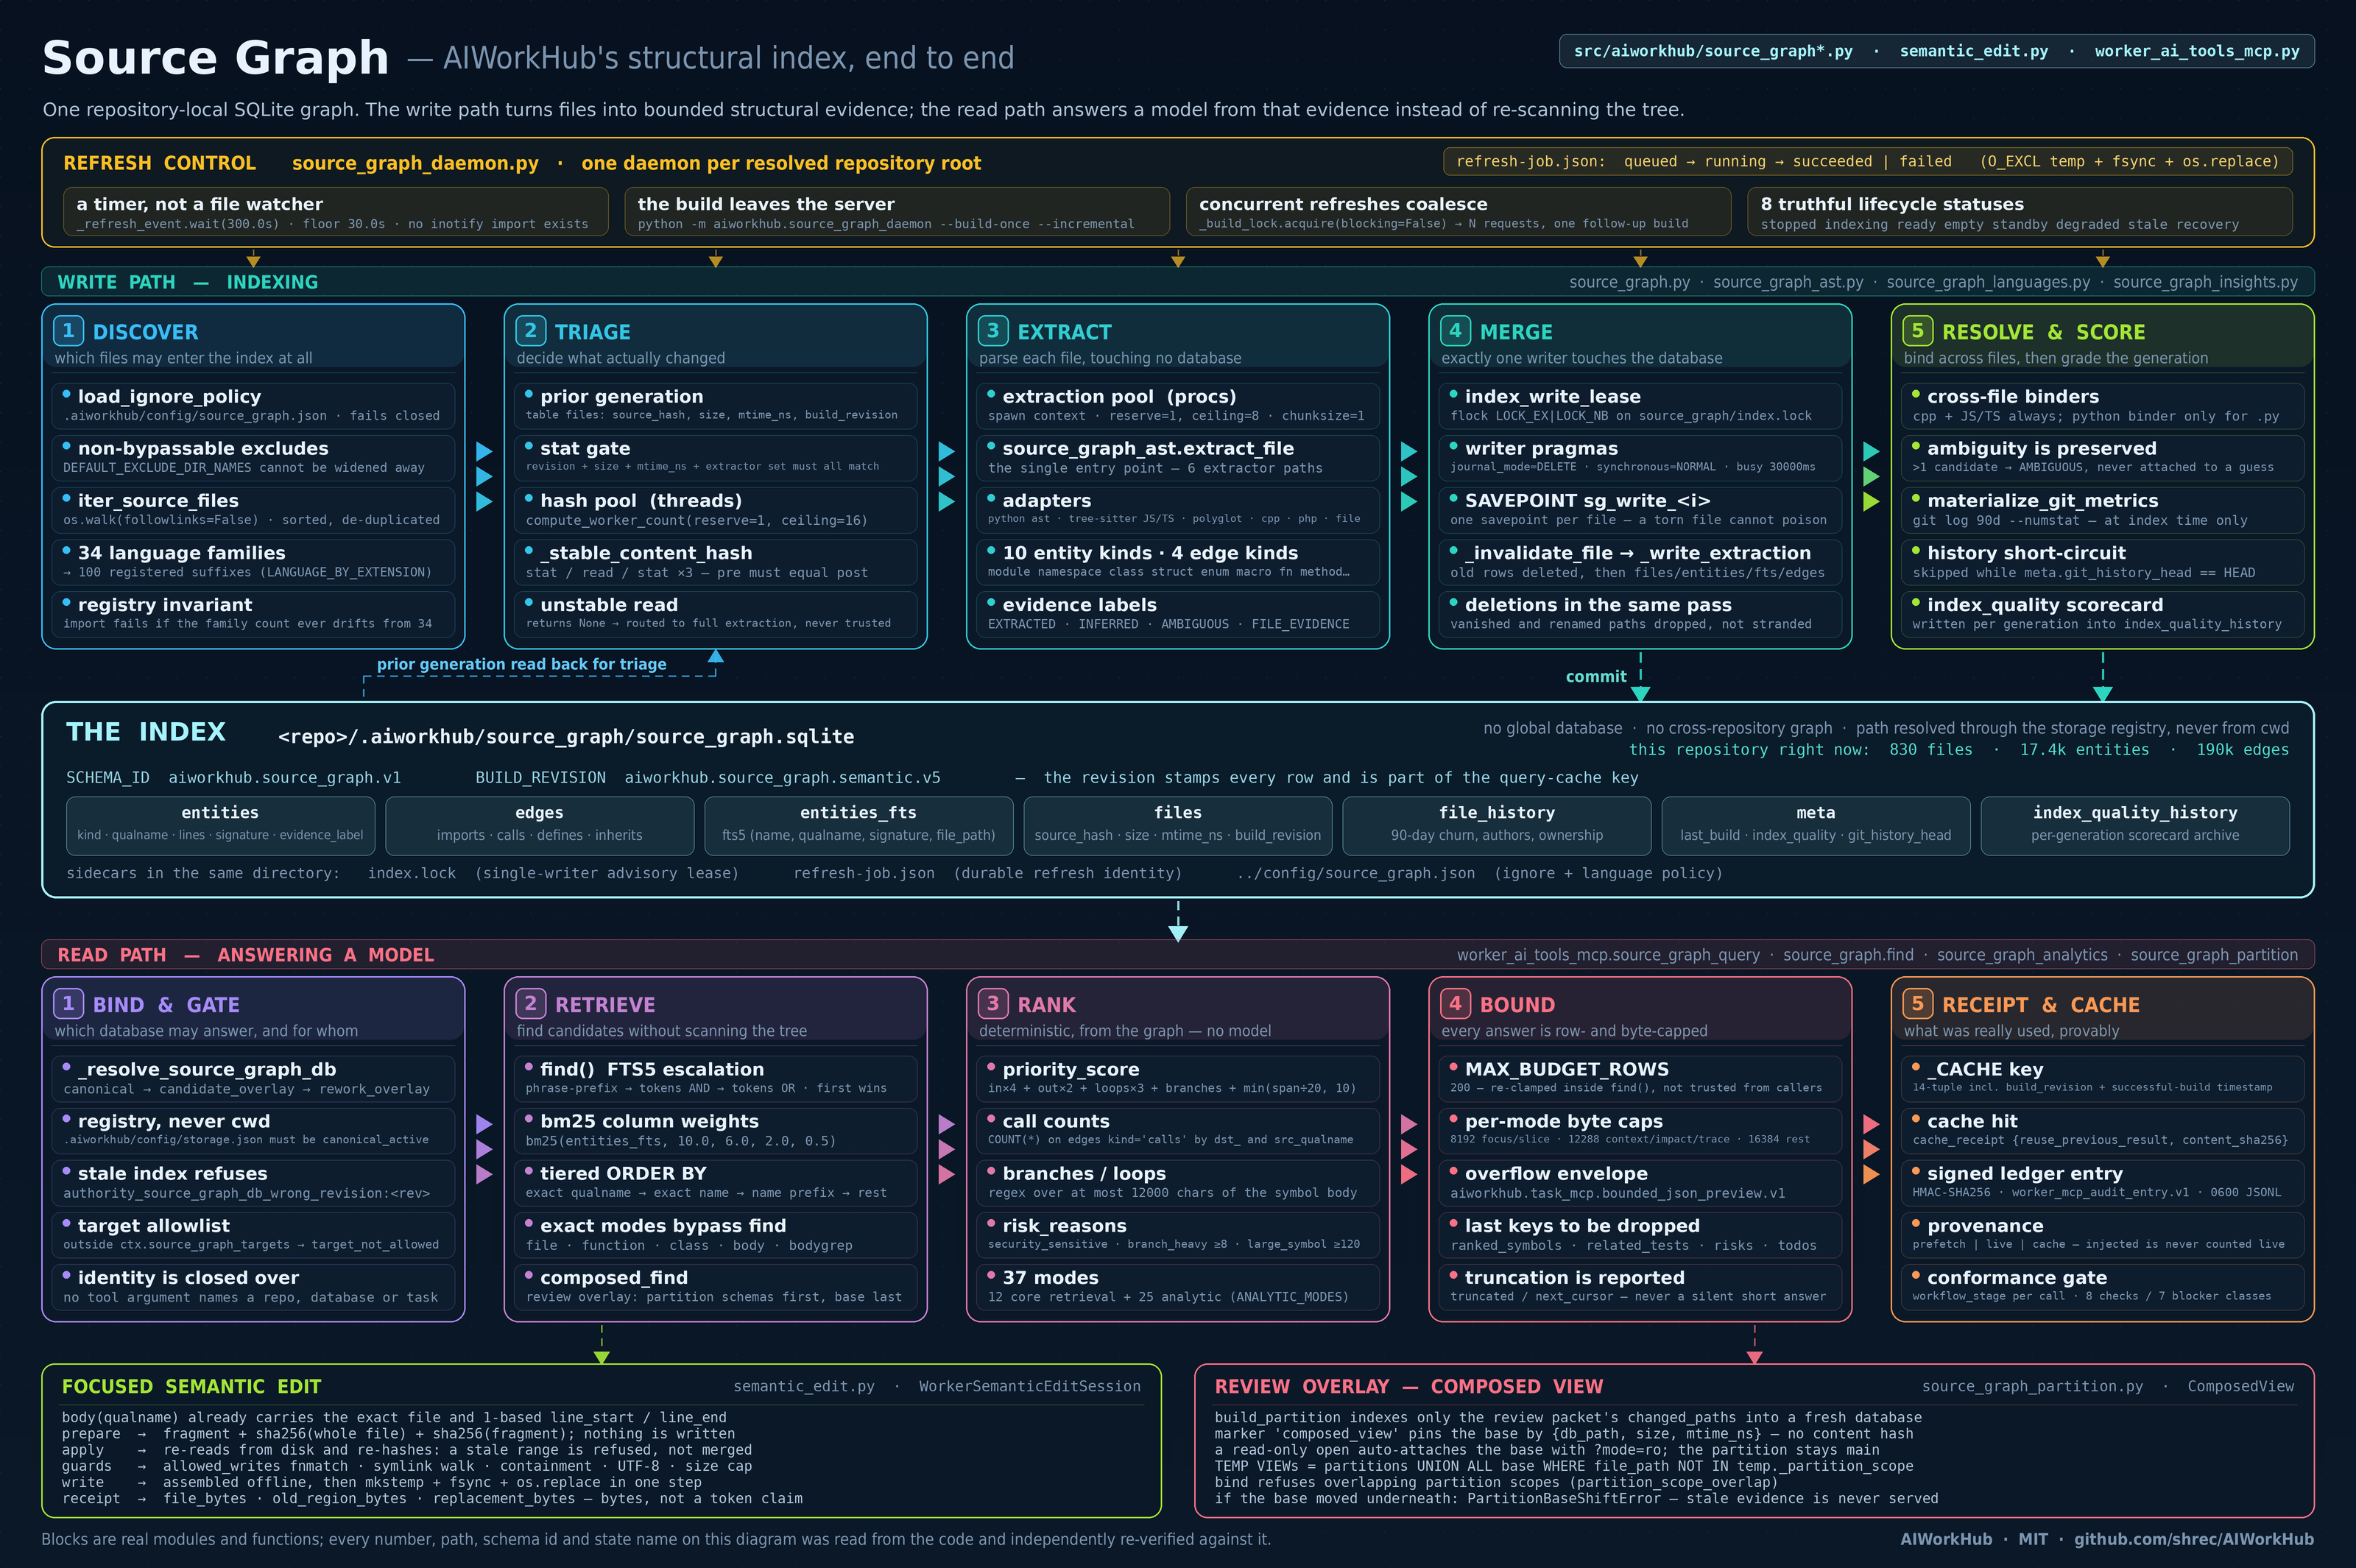This screenshot has height=1568, width=2356.
Task: Click the number 5 badge beside RESOLVE & SCORE
Action: tap(1917, 331)
